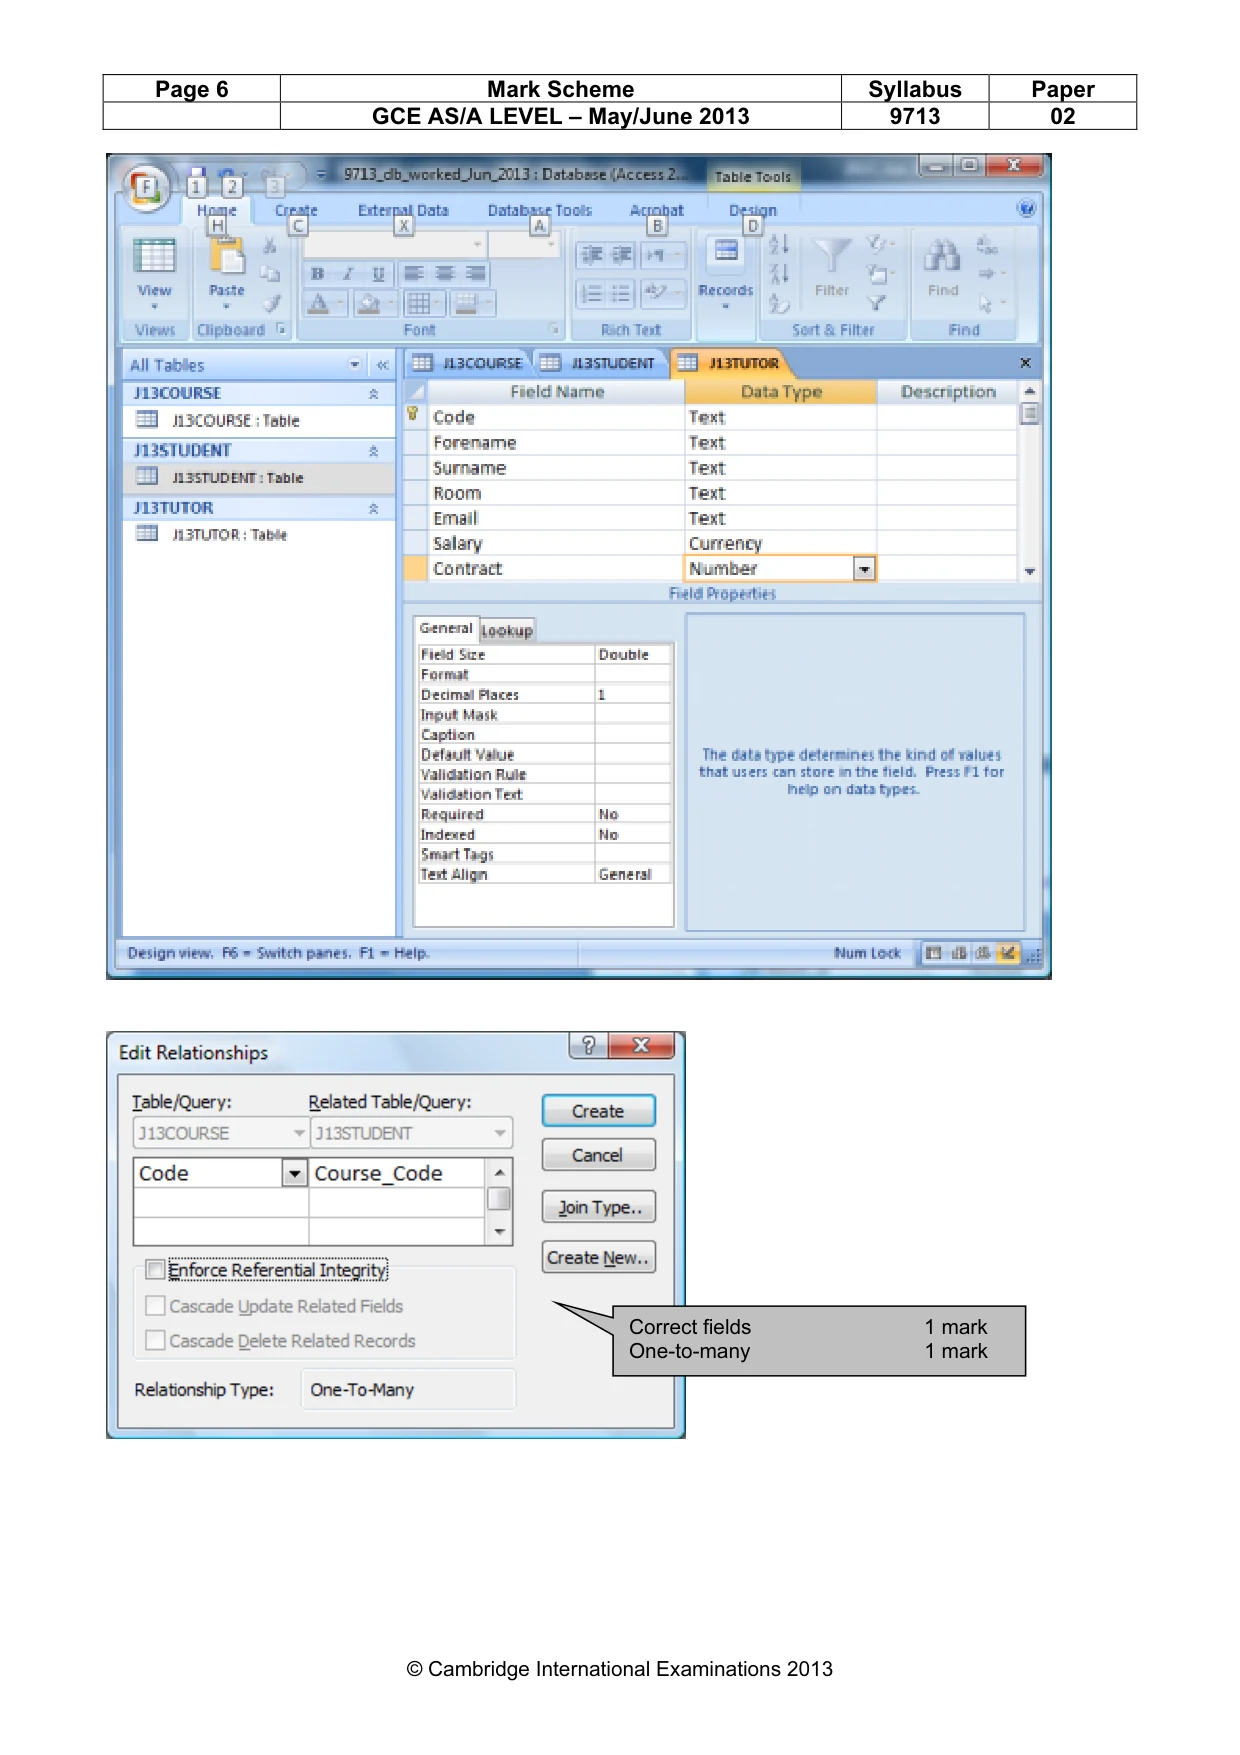Image resolution: width=1240 pixels, height=1755 pixels.
Task: Check Cascade Delete Related Records
Action: click(155, 1340)
